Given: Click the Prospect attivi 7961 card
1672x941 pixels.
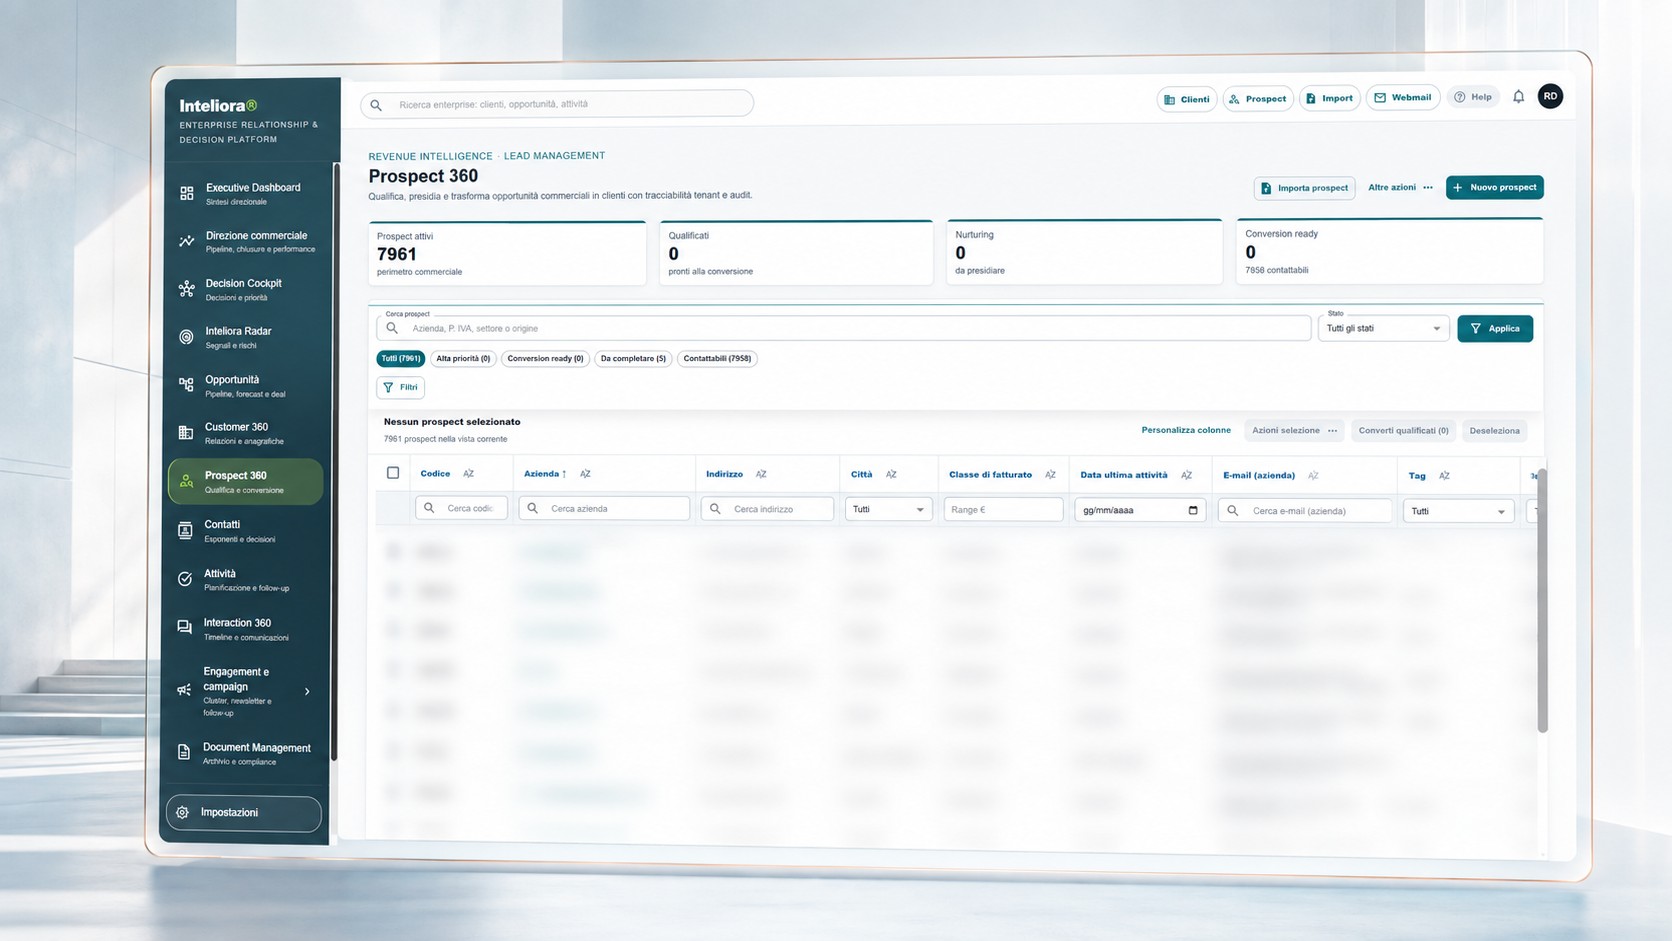Looking at the screenshot, I should coord(507,253).
